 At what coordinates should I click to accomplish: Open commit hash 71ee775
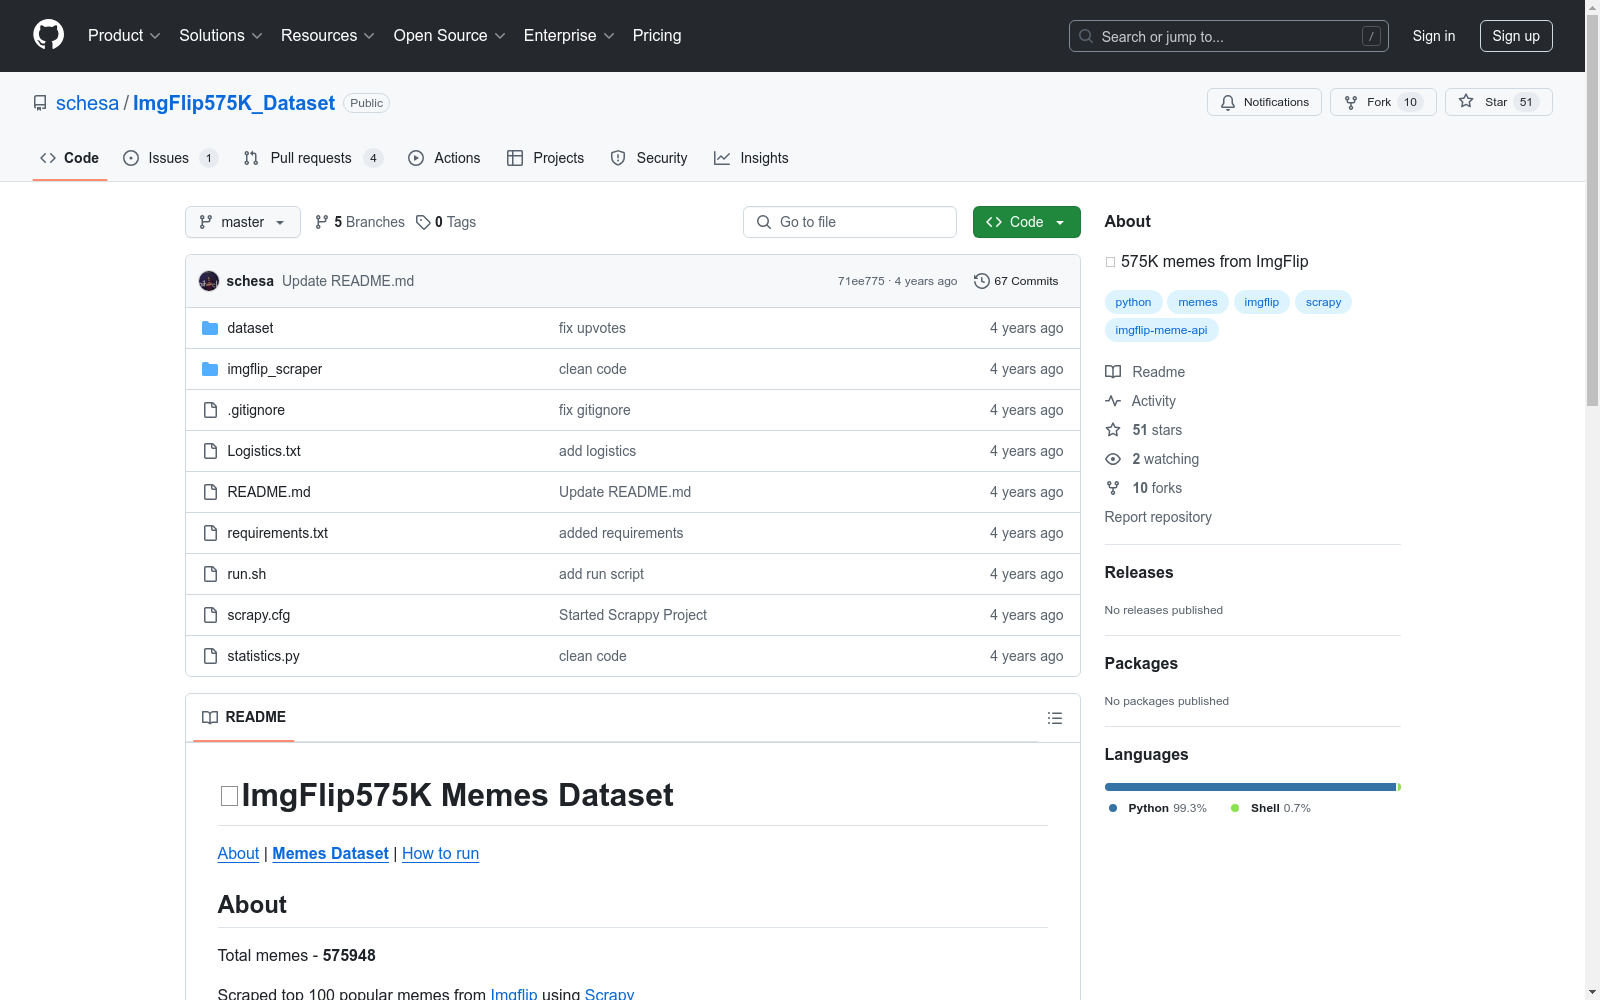tap(861, 281)
